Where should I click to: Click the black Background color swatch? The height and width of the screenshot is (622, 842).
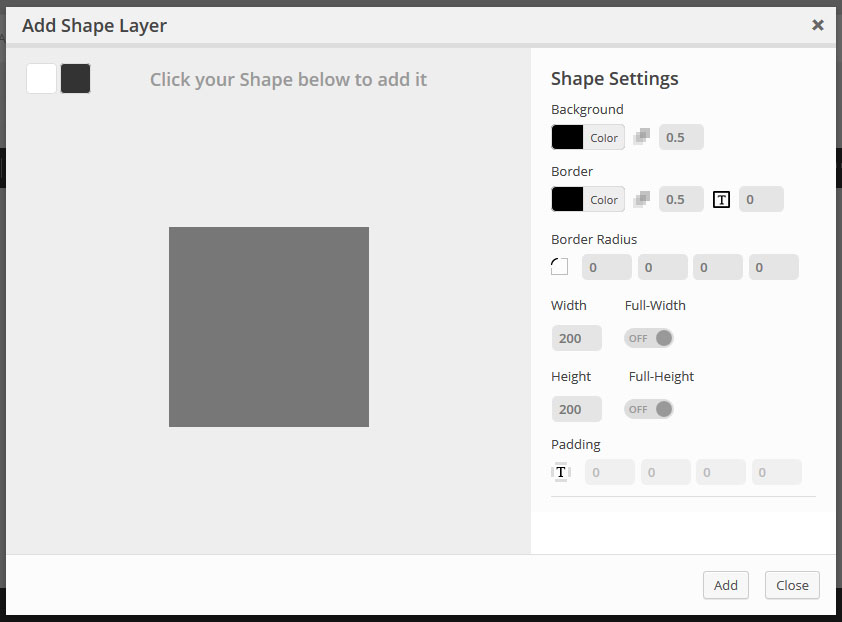coord(568,136)
